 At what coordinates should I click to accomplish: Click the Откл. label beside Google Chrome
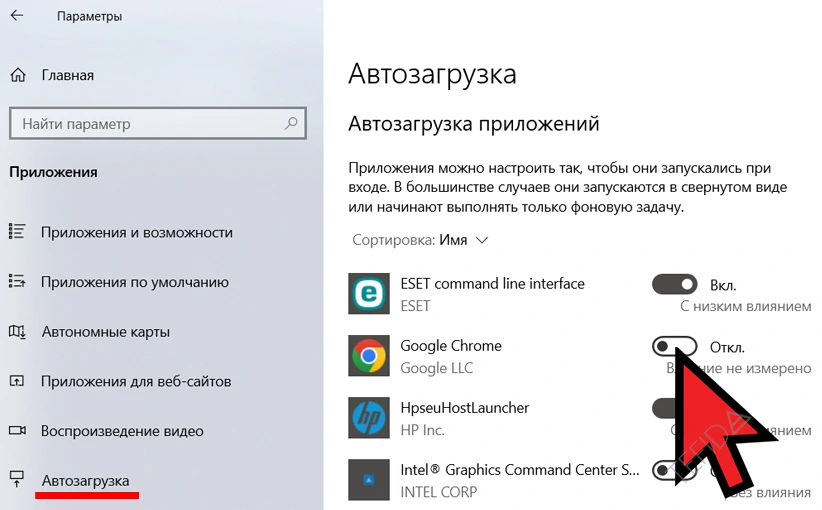point(727,348)
